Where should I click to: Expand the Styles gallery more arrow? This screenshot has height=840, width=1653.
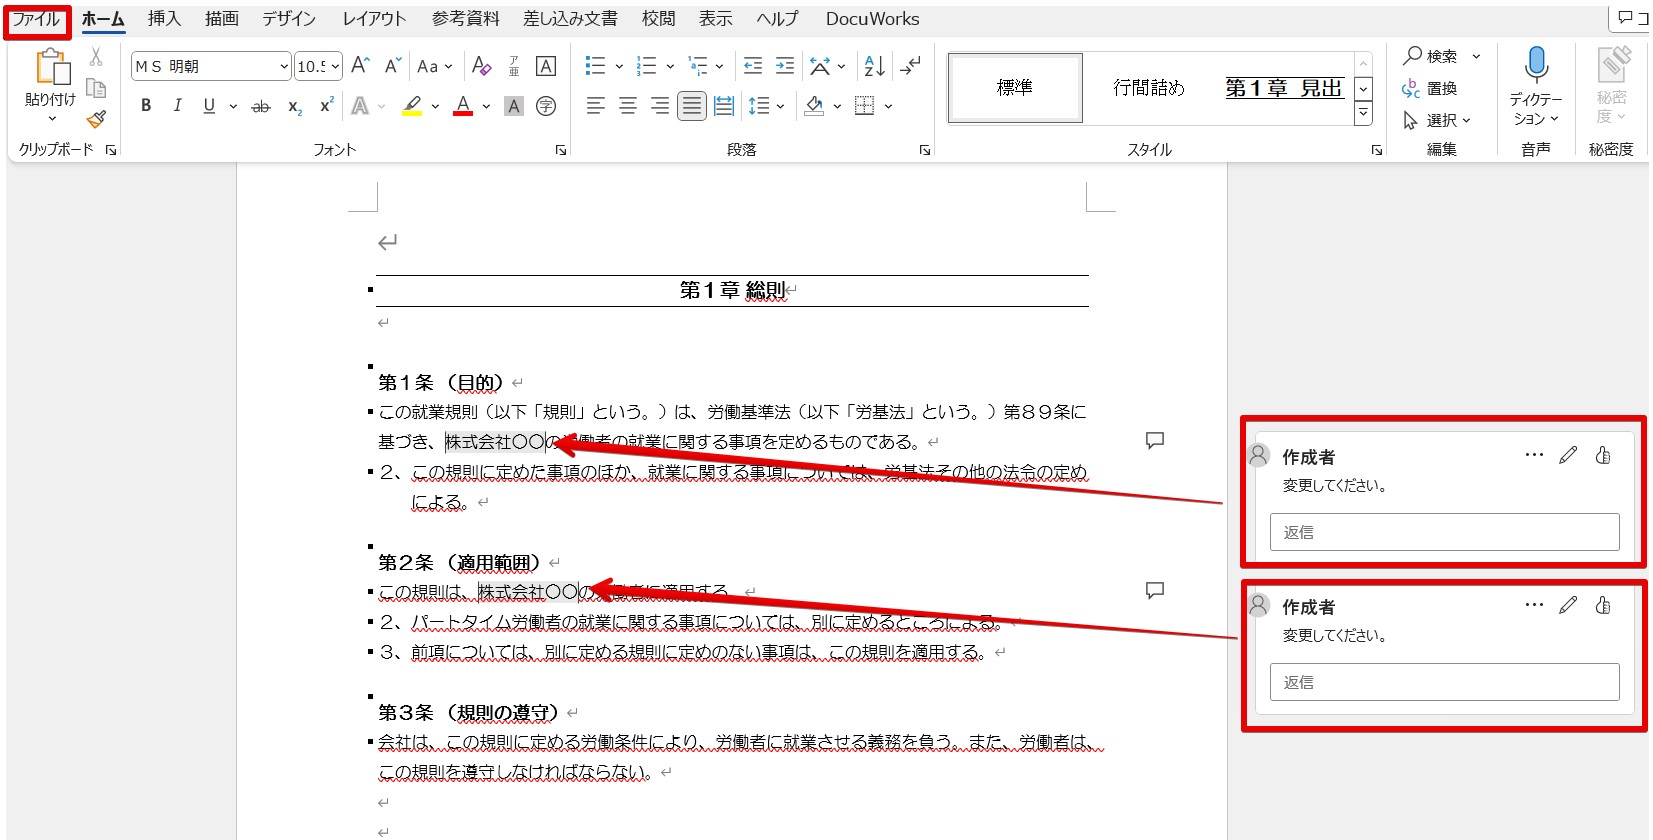click(x=1363, y=114)
